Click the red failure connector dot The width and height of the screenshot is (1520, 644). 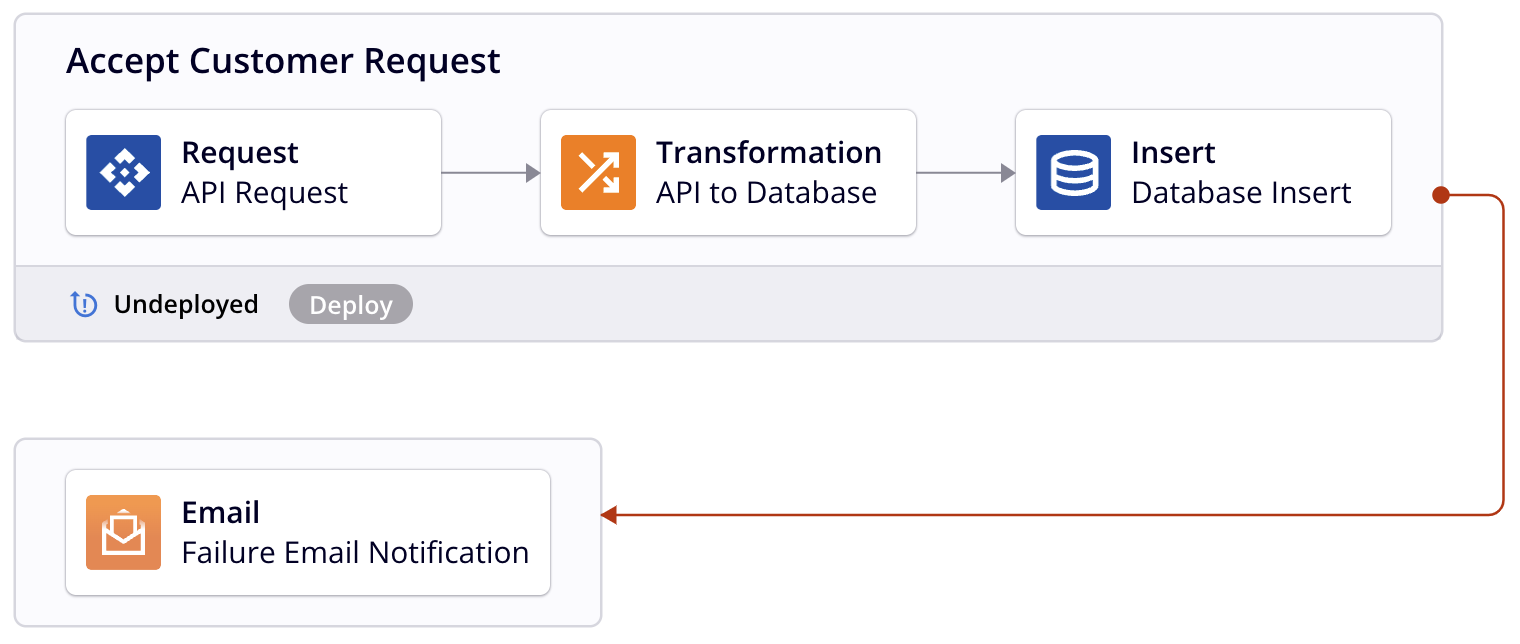pyautogui.click(x=1440, y=195)
